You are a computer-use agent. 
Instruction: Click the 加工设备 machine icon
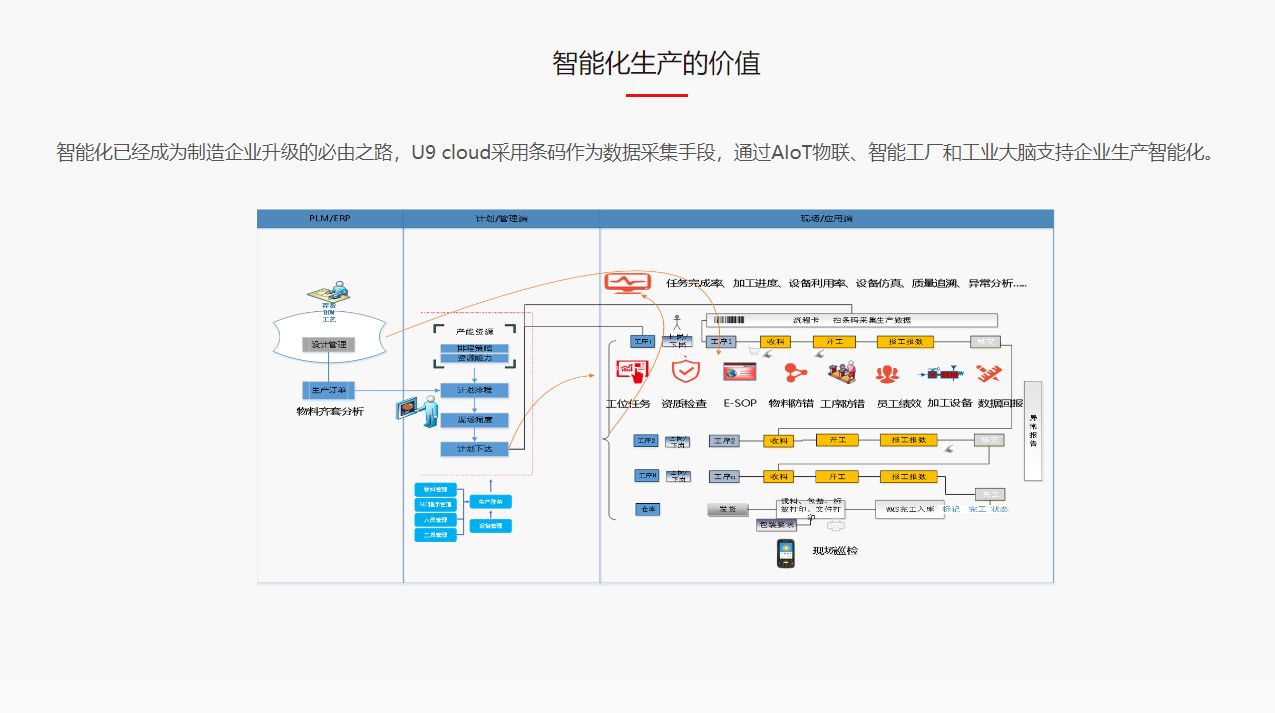pos(947,374)
